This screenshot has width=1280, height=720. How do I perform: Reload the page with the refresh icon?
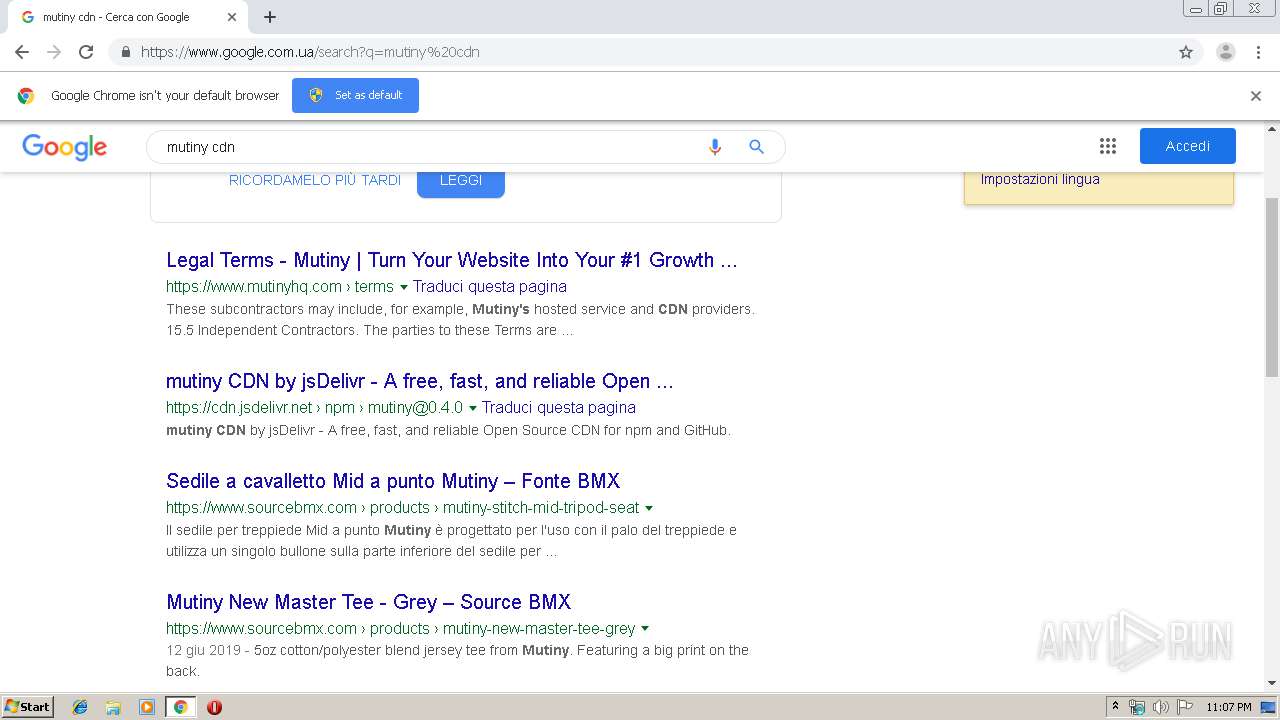(86, 52)
